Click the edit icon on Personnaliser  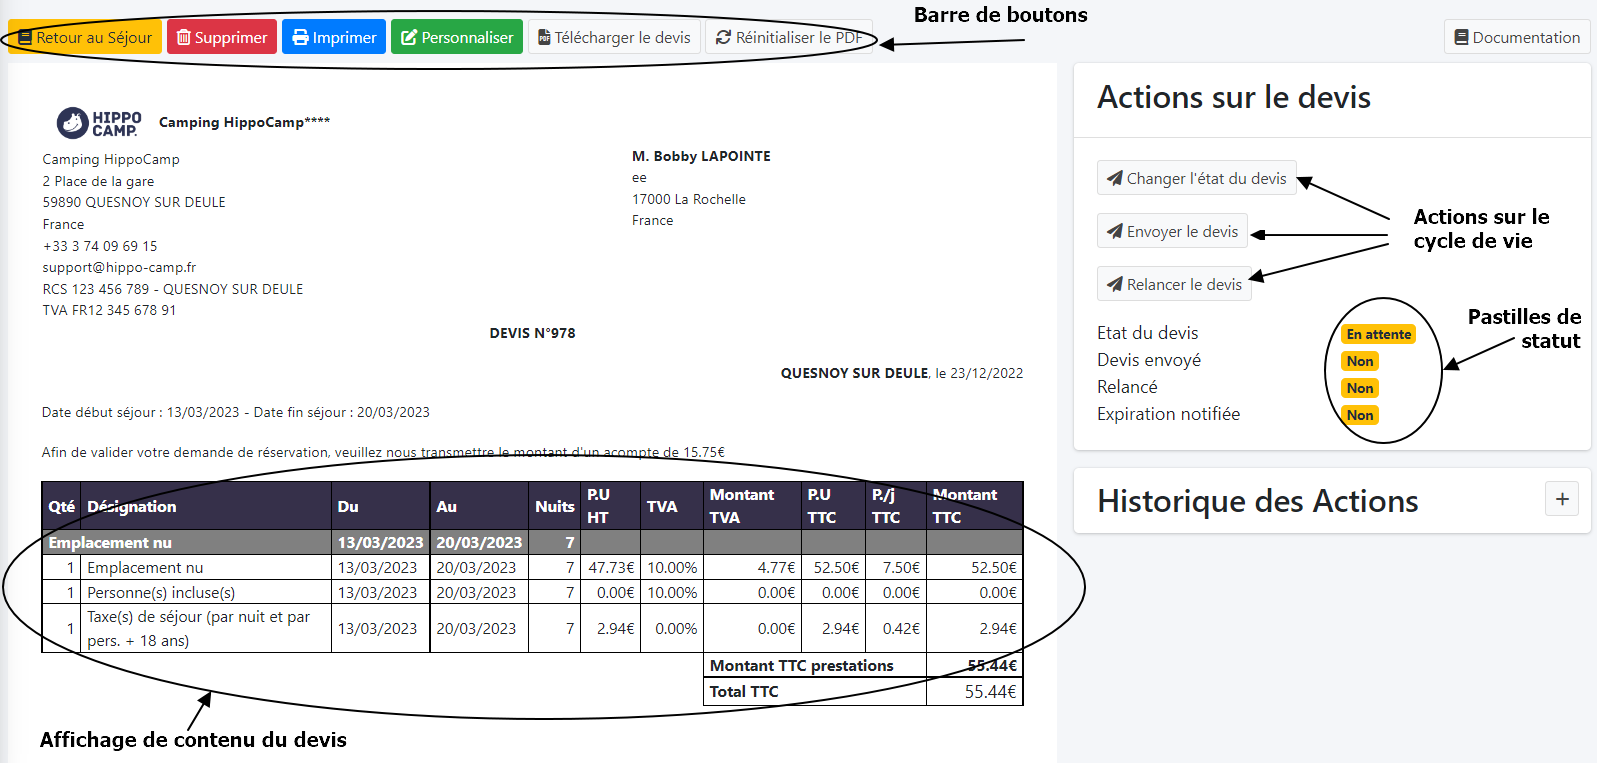pos(409,38)
